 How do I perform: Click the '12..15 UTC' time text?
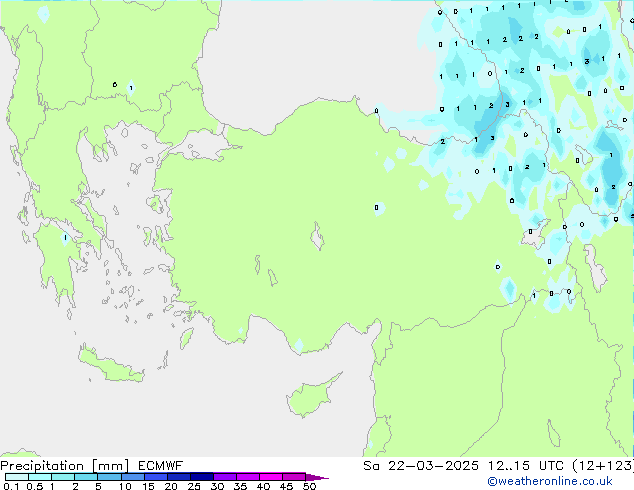pos(526,466)
